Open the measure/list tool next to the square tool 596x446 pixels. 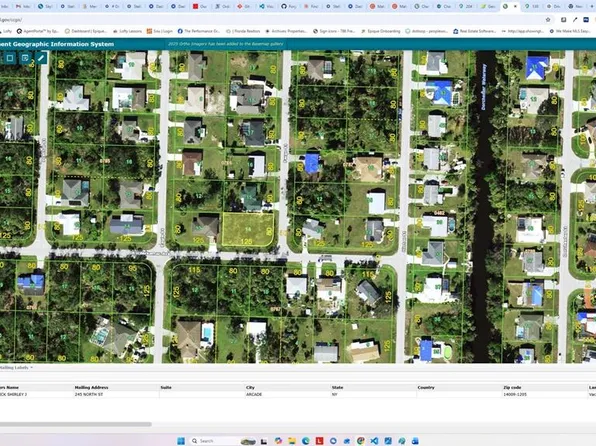pos(25,58)
